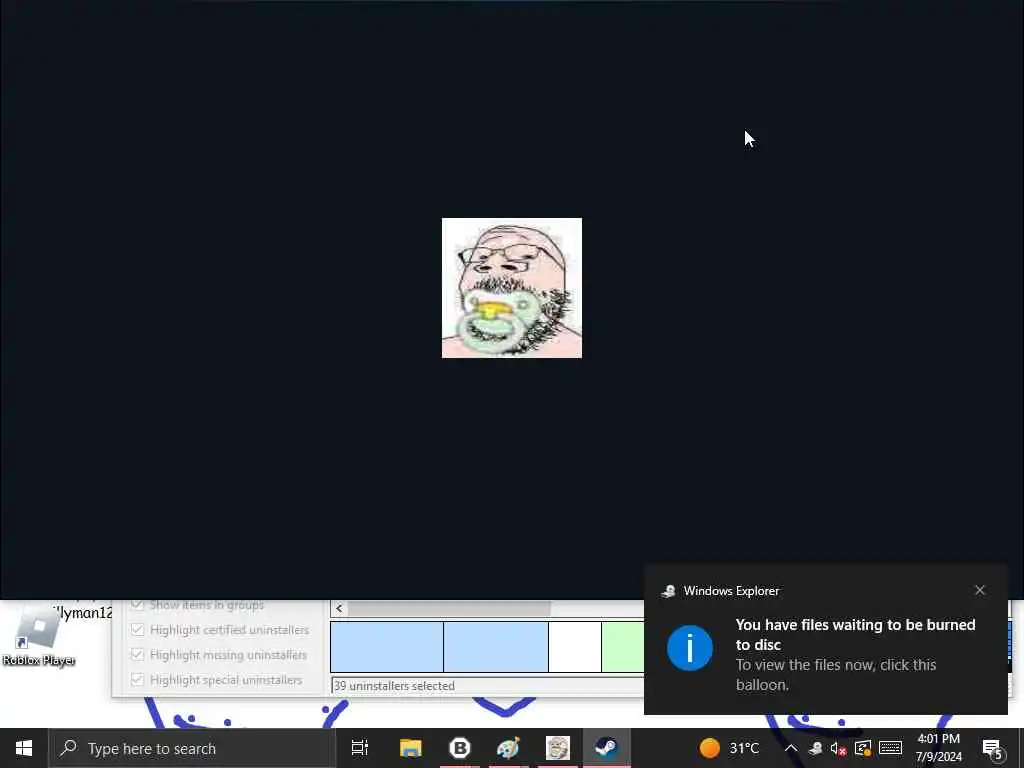
Task: Toggle Highlight certified uninstallers checkbox
Action: click(x=137, y=630)
